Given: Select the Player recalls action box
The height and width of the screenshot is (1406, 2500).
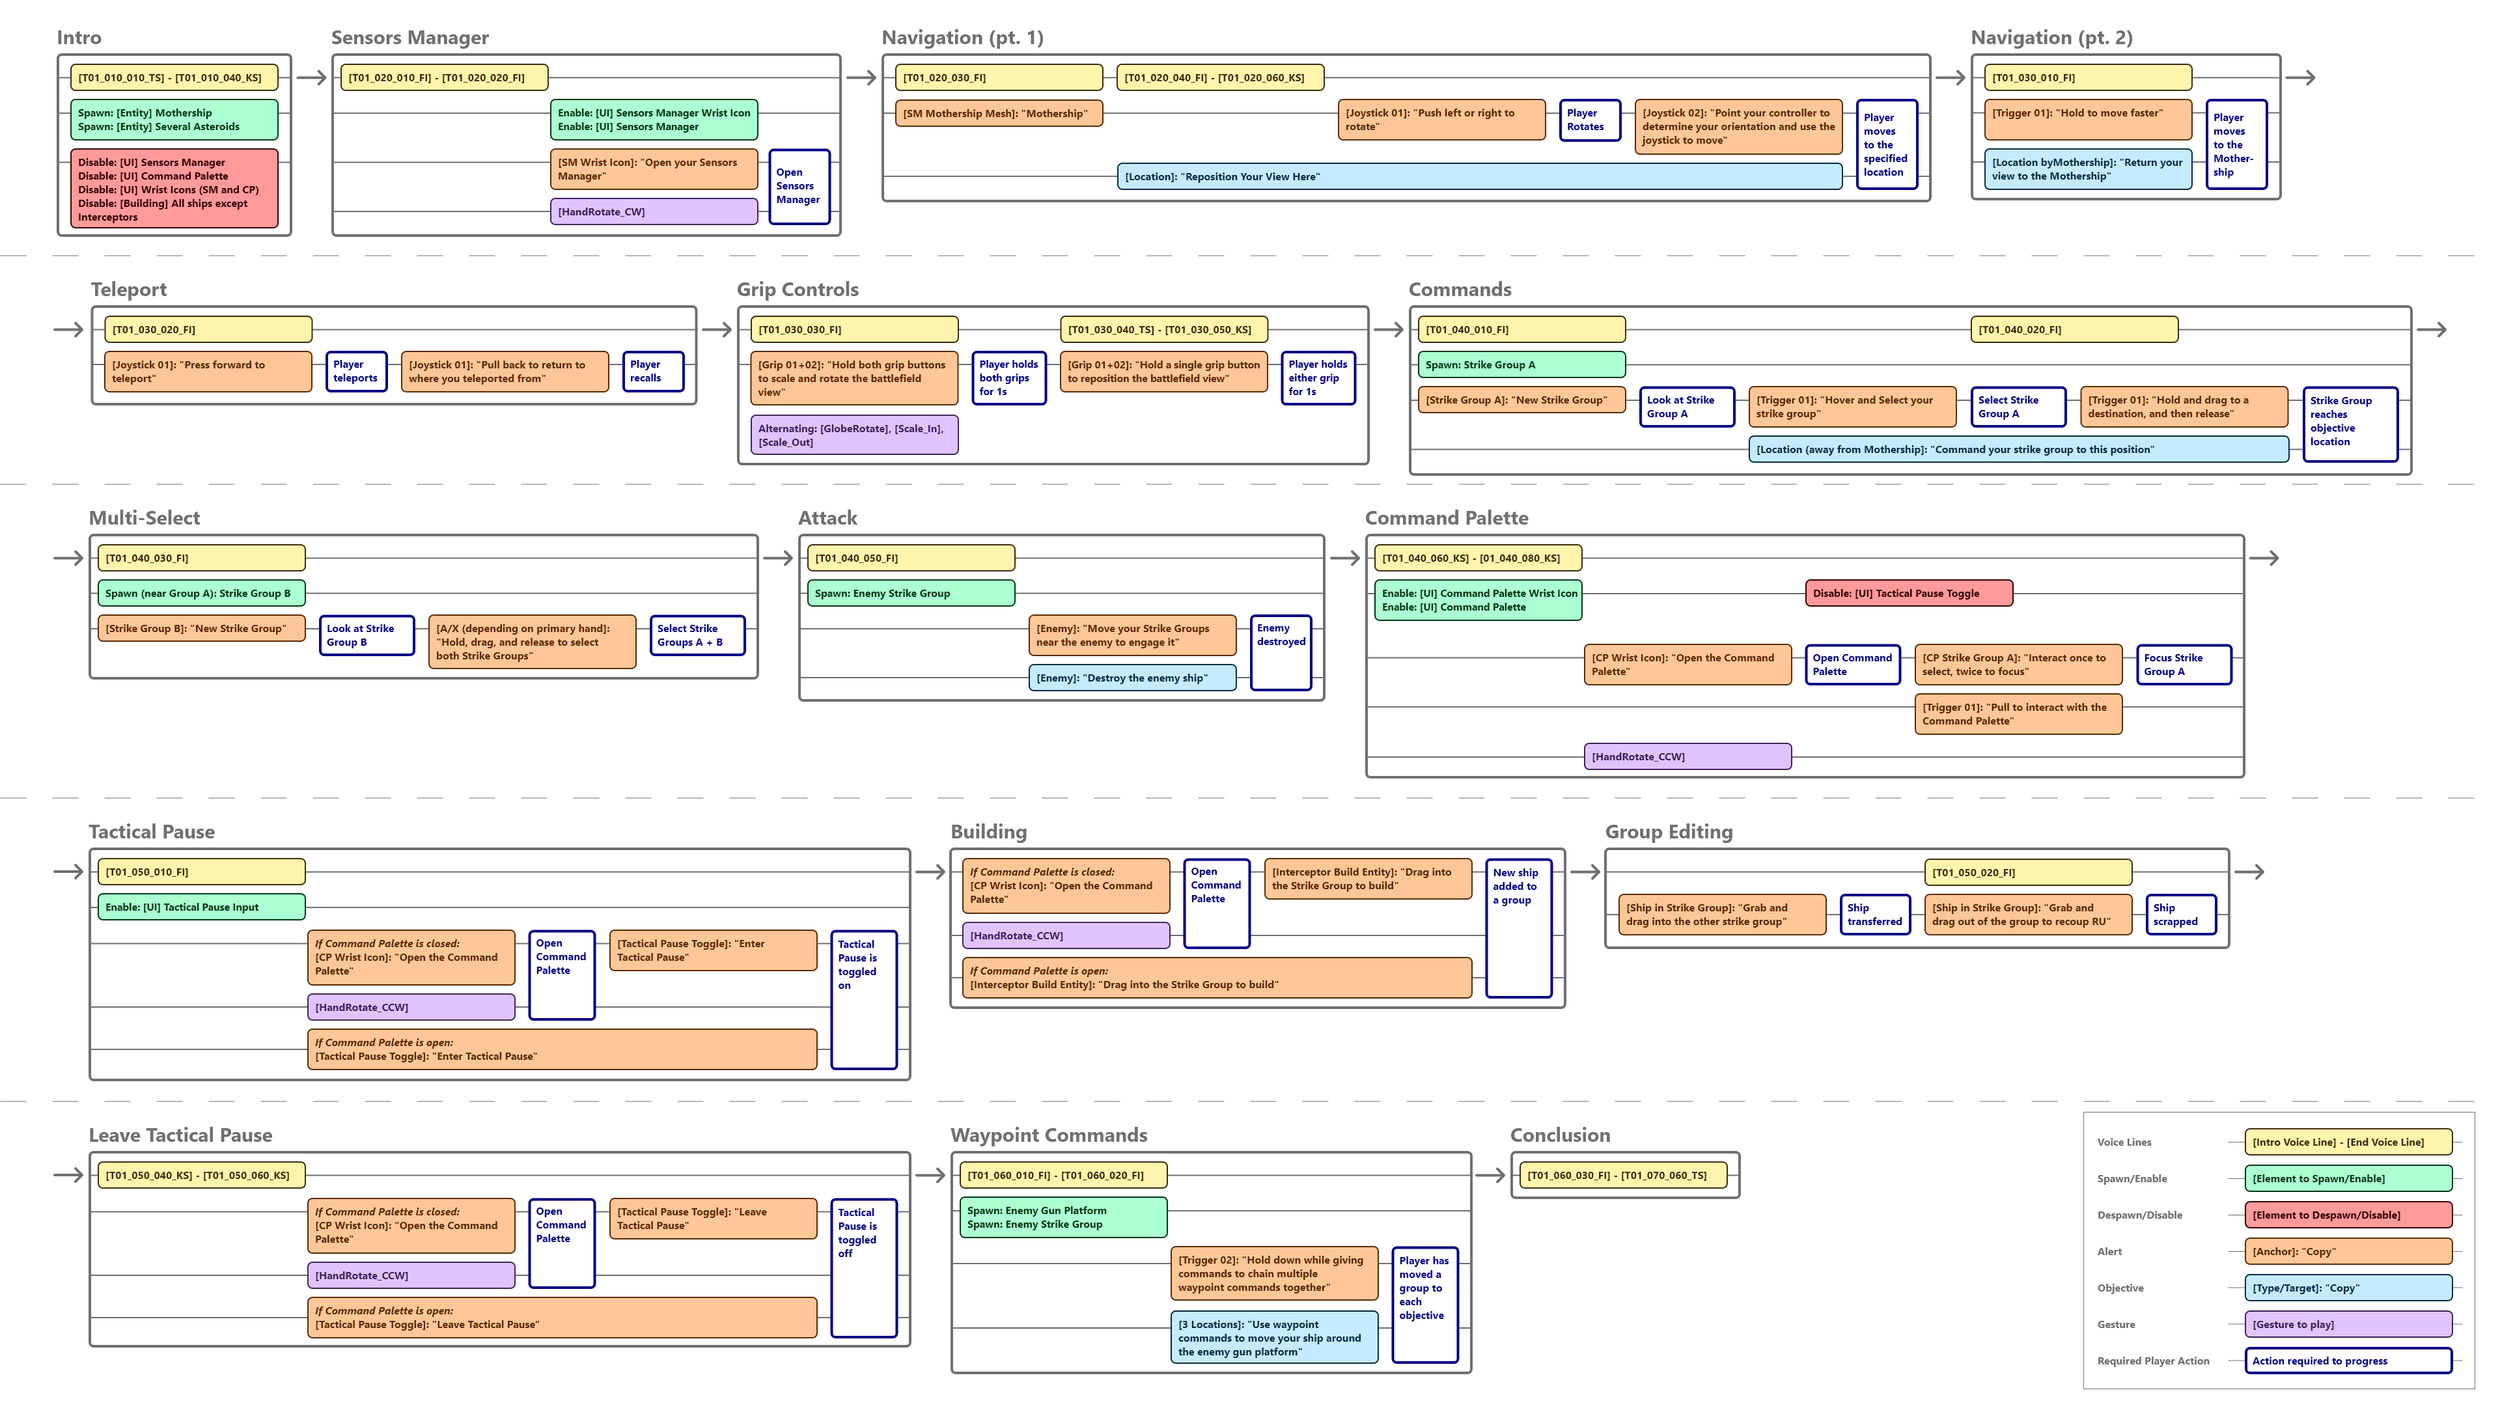Looking at the screenshot, I should click(654, 372).
